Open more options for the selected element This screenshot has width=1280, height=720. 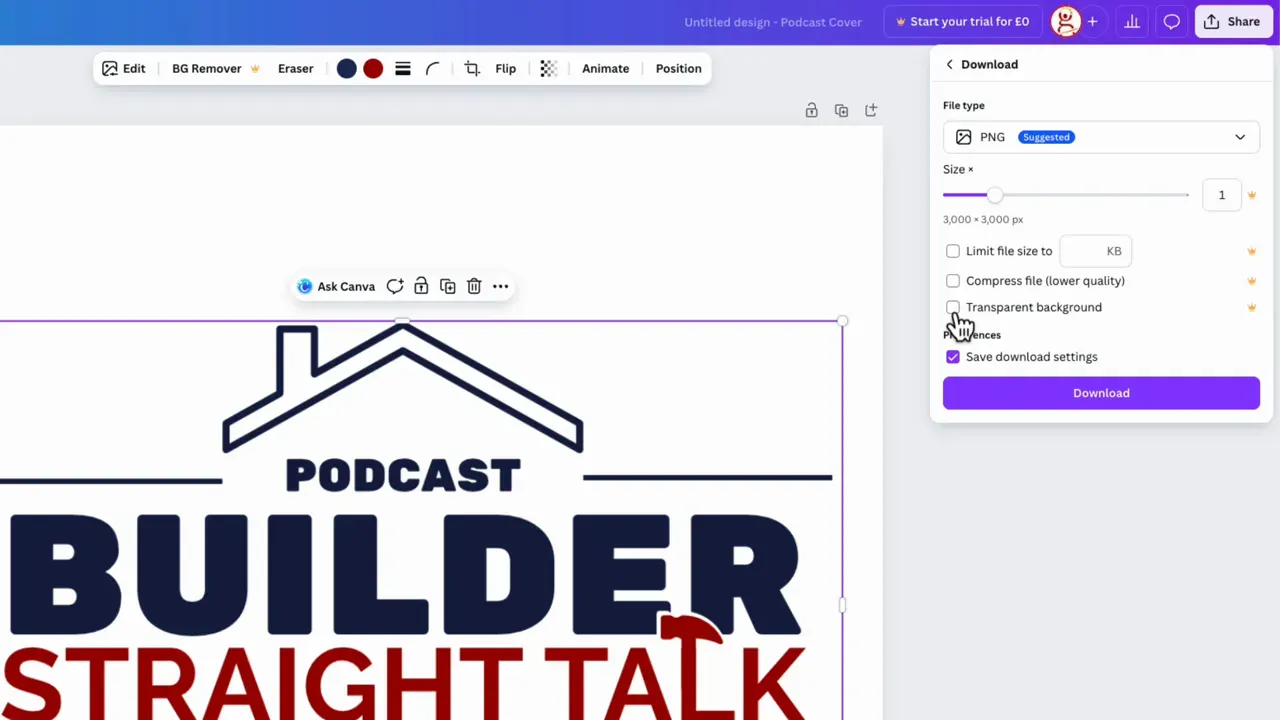(x=500, y=286)
